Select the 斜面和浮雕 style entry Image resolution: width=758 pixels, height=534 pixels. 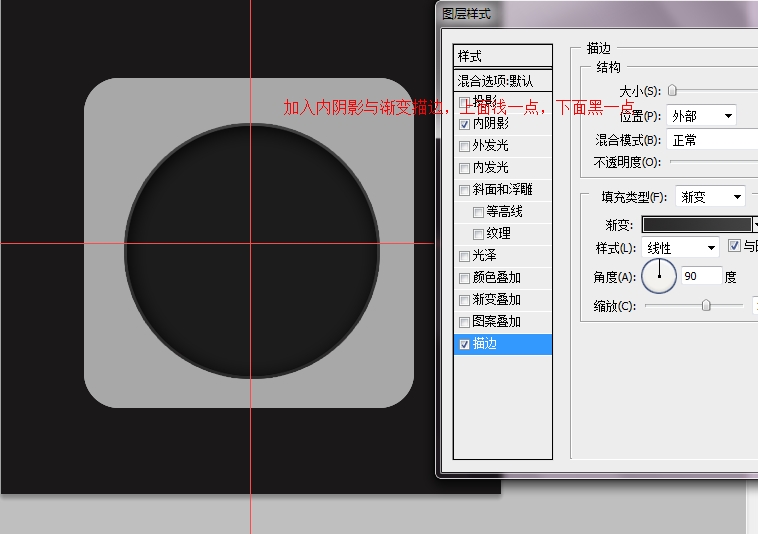click(x=503, y=189)
